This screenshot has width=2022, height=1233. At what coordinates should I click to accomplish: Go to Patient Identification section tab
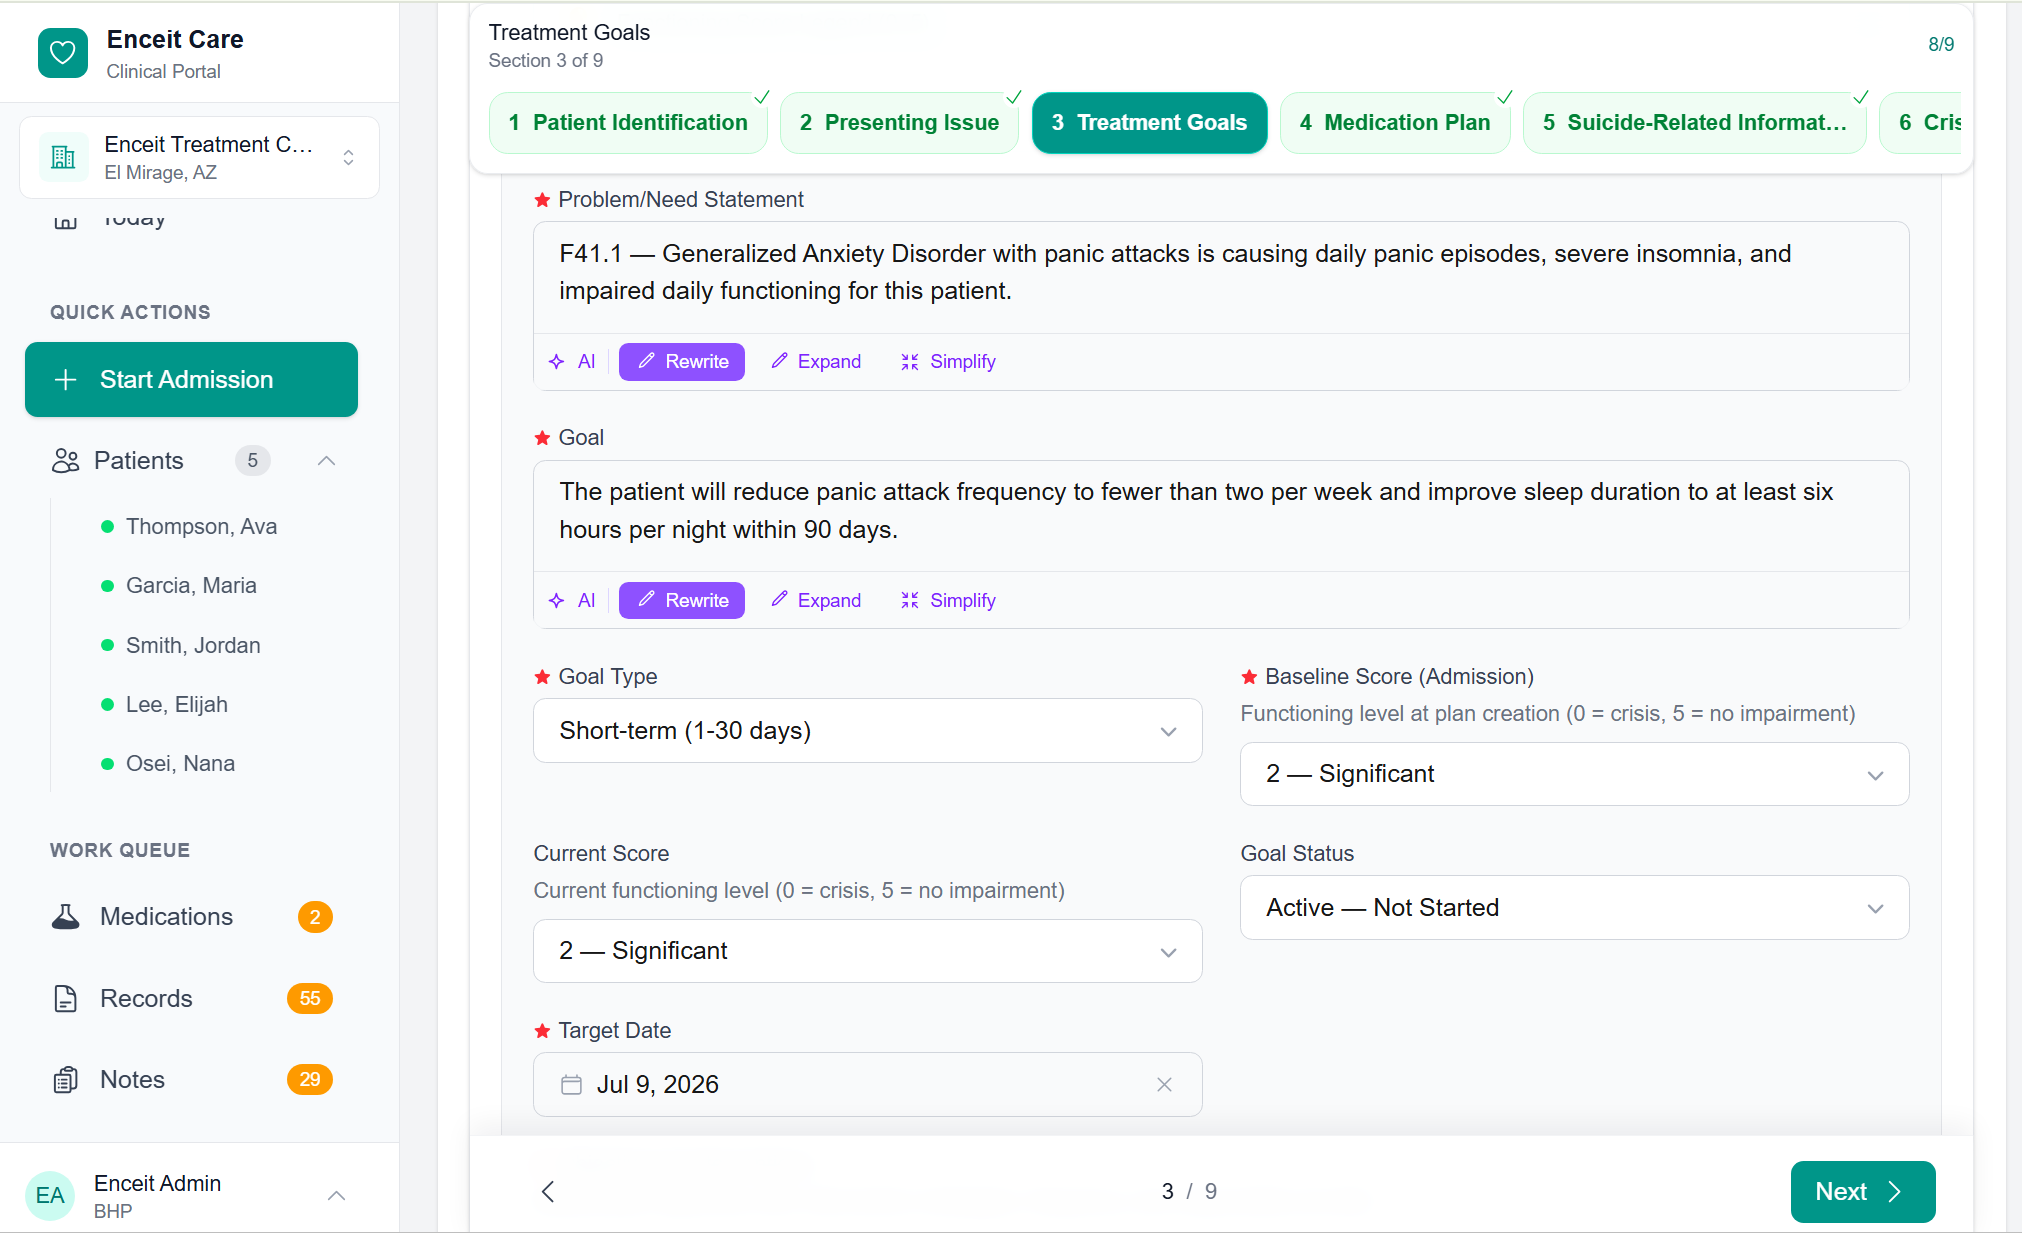coord(628,122)
